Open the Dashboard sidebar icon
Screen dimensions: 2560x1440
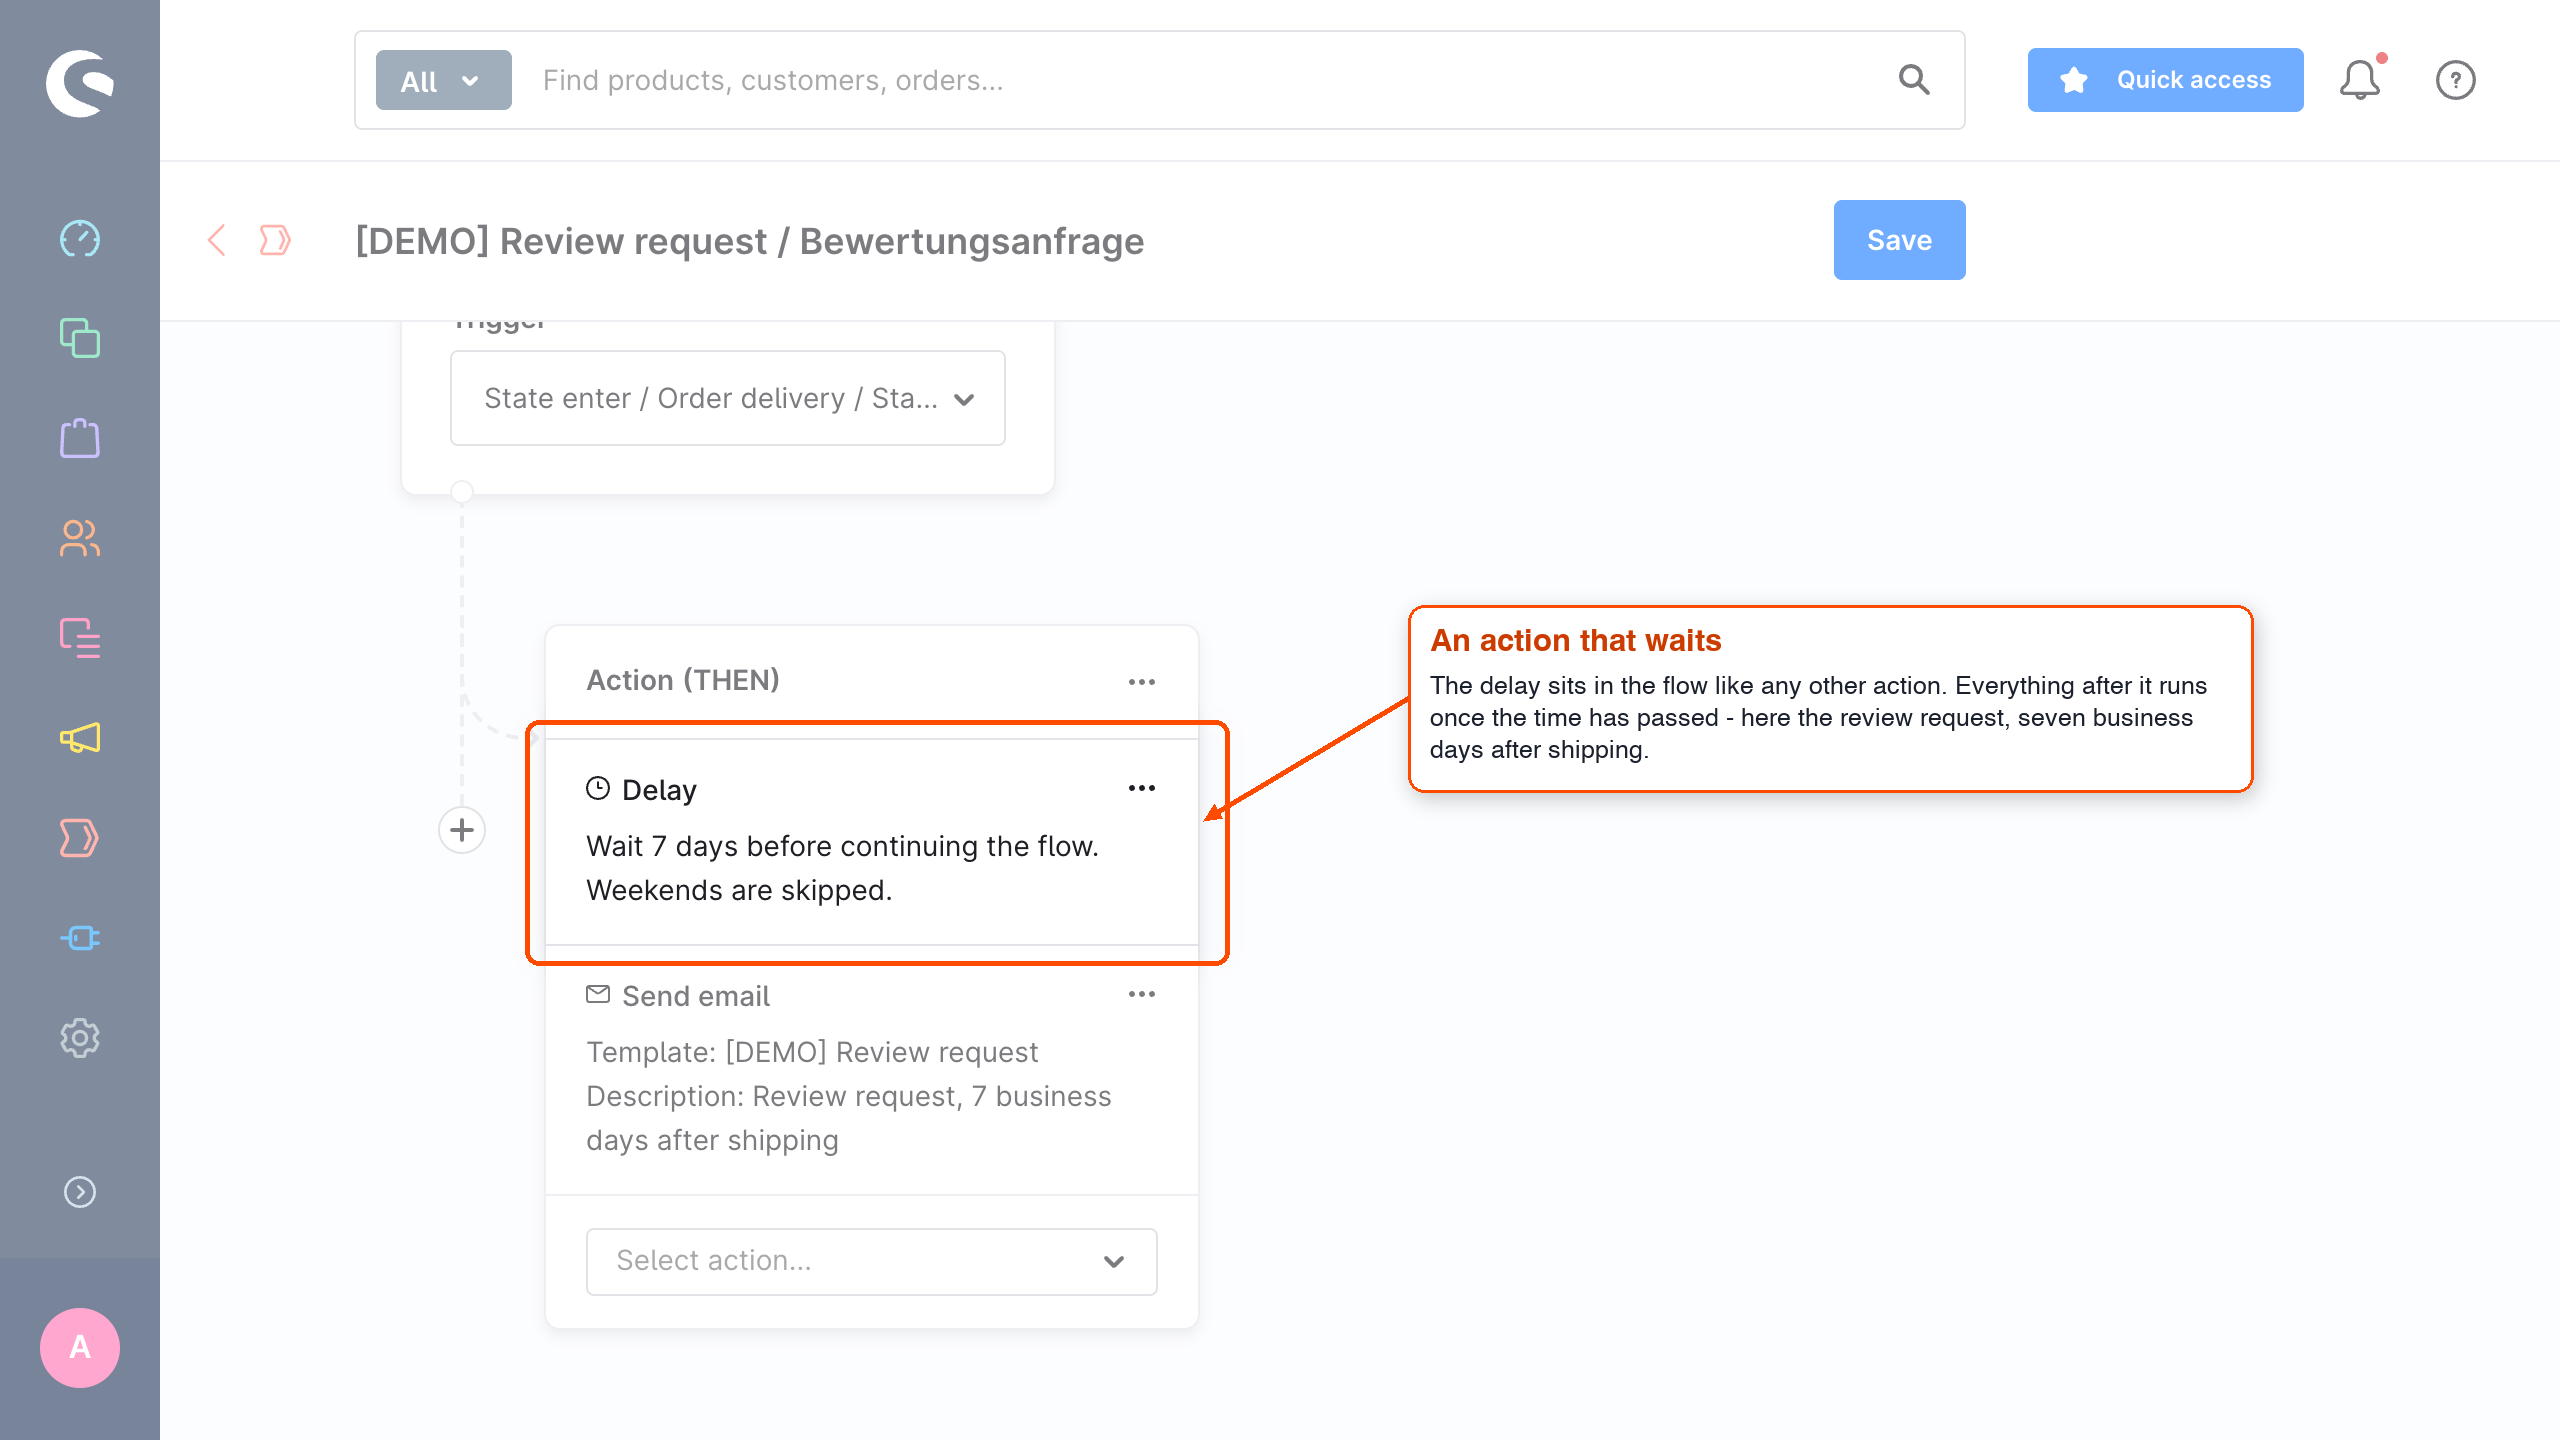click(x=80, y=239)
